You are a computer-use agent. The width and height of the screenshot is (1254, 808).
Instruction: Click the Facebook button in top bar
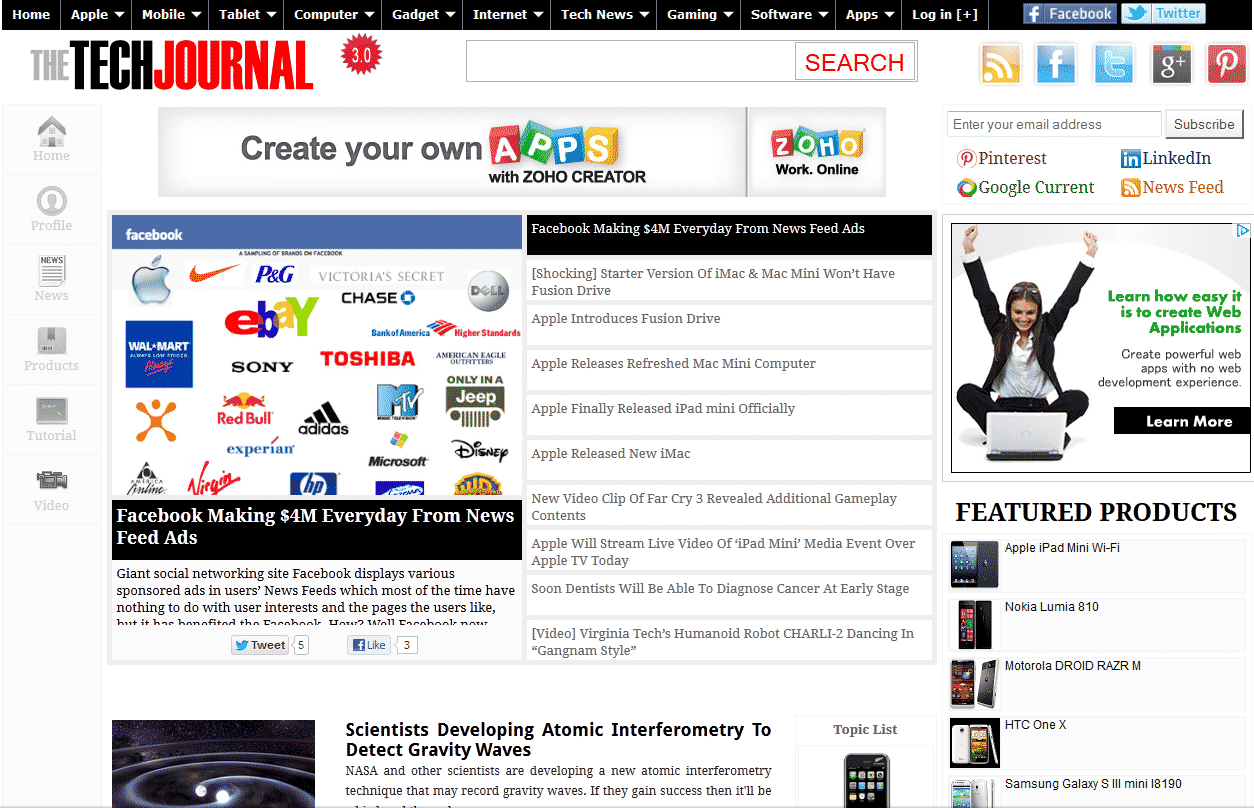1069,14
